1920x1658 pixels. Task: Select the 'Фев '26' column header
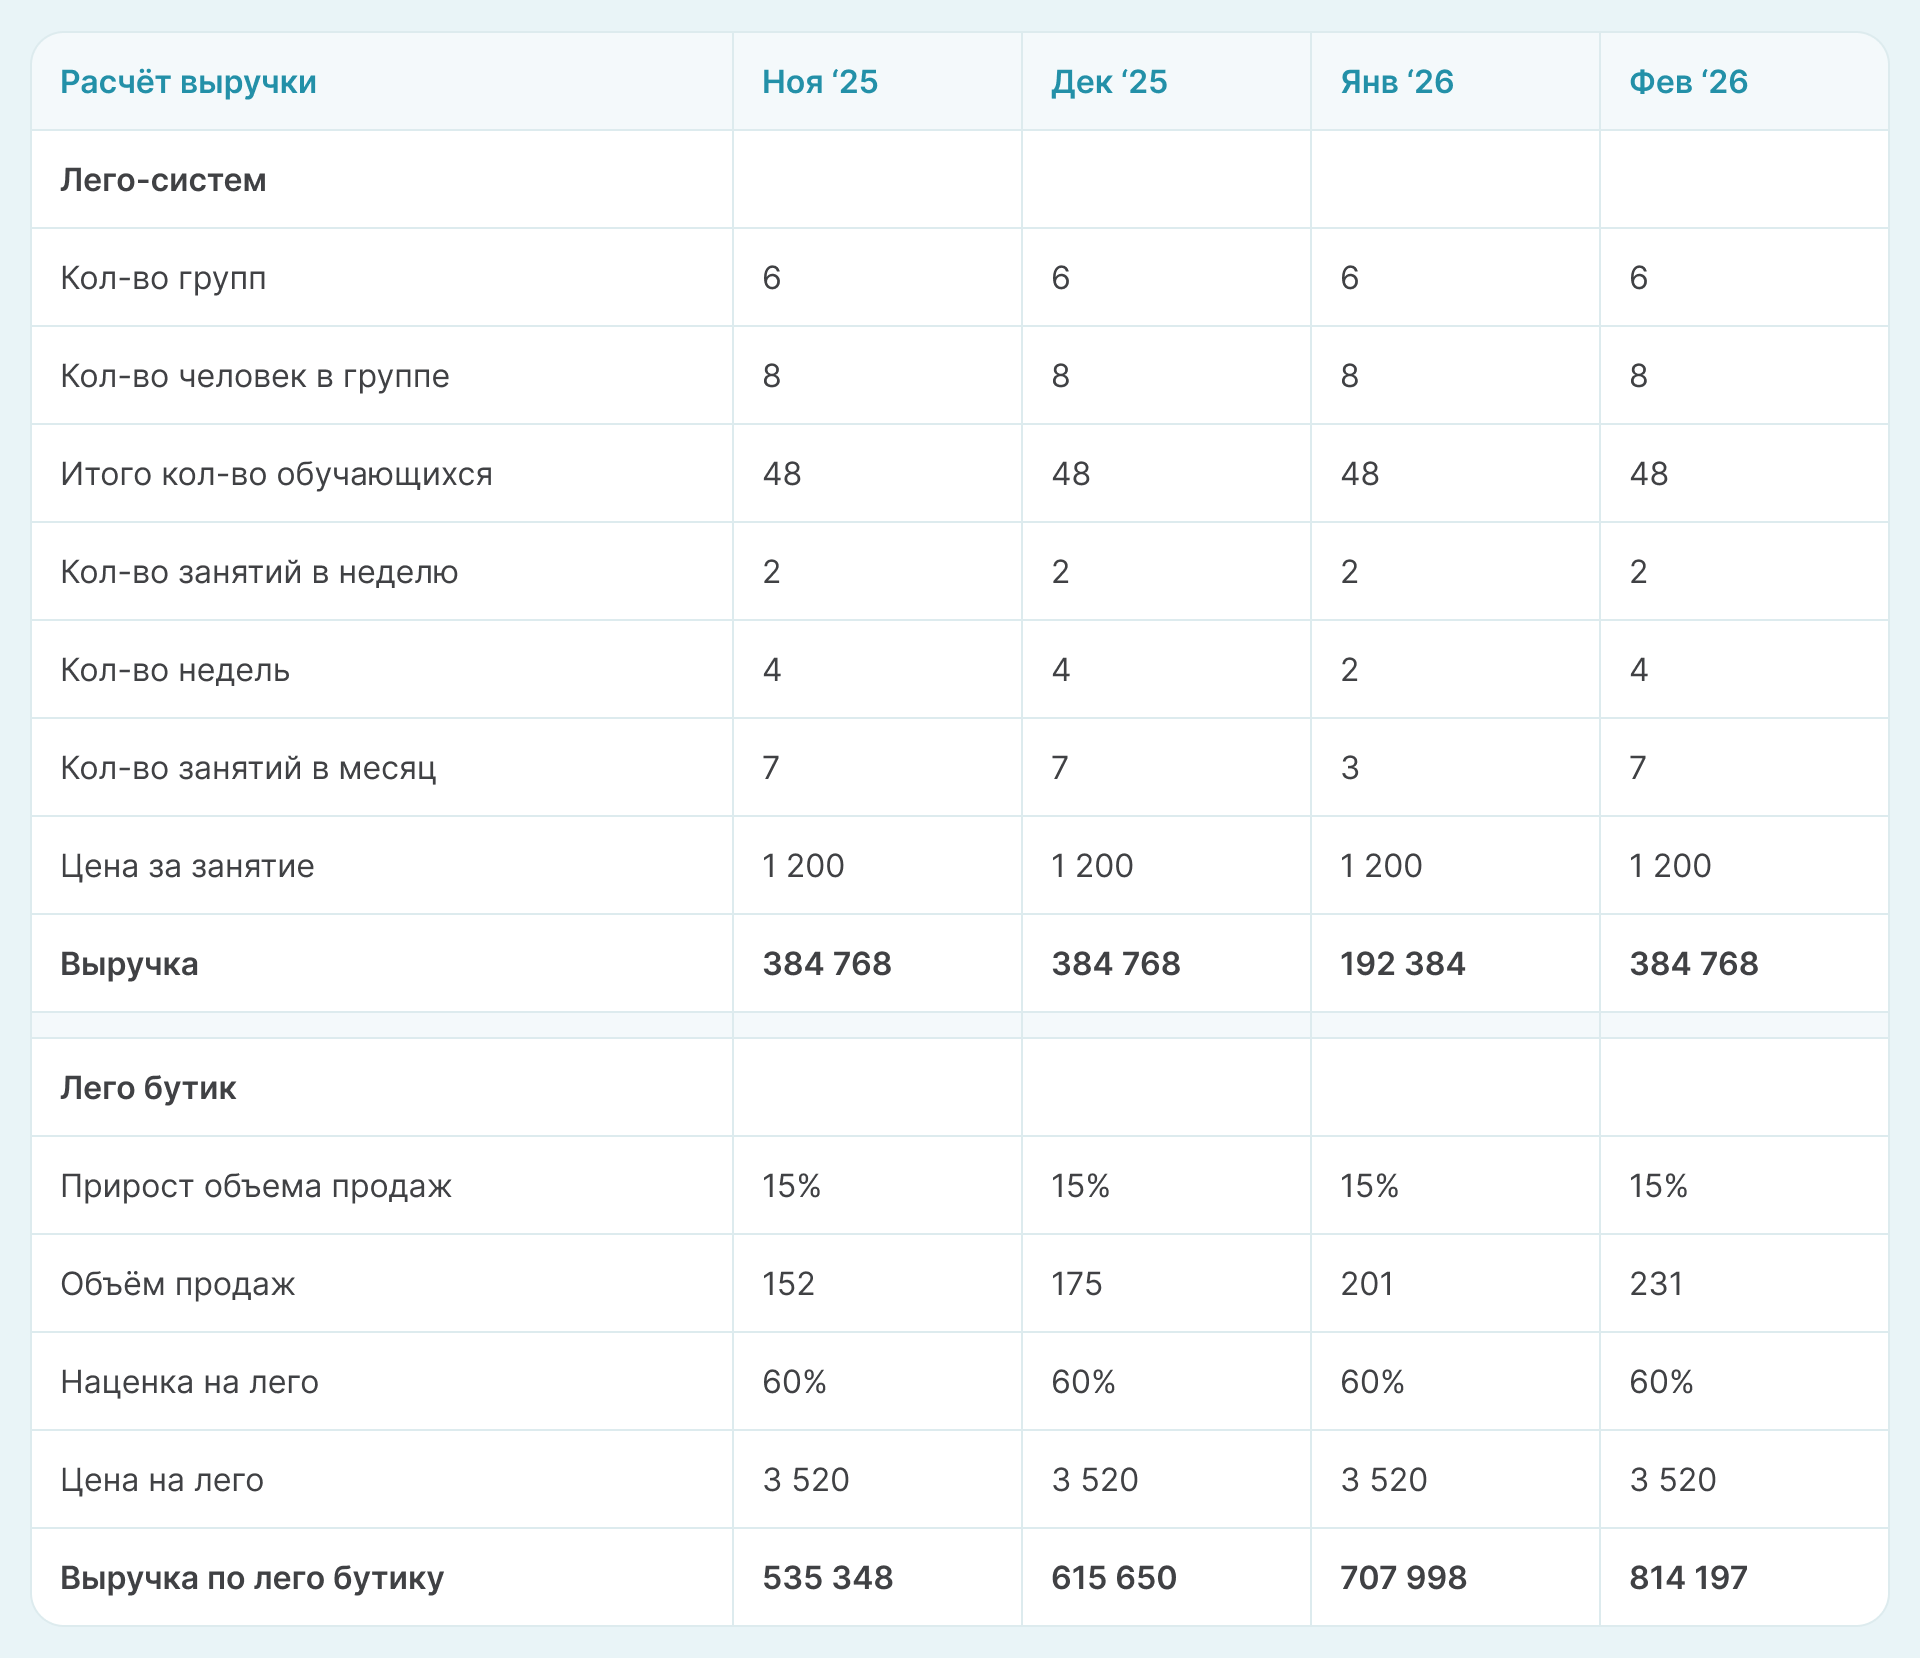(x=1687, y=82)
